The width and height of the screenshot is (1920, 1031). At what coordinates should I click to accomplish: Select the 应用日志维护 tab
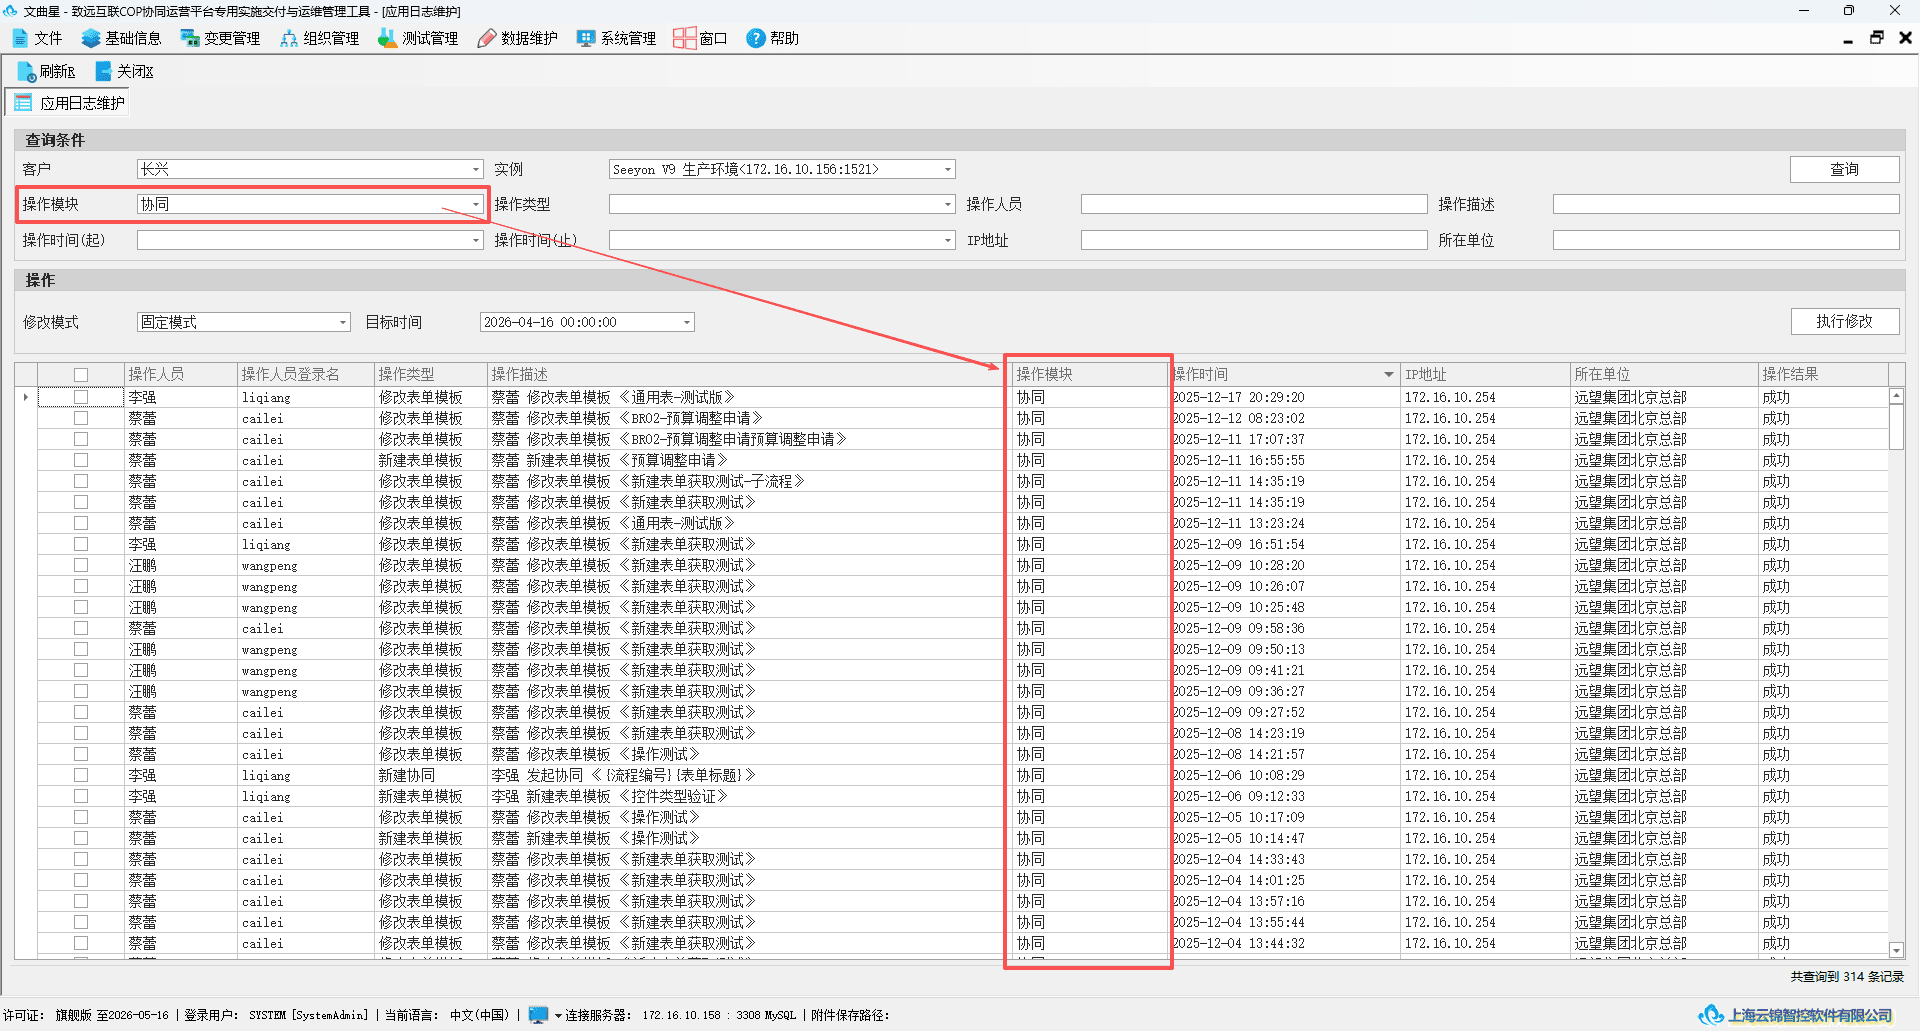(x=69, y=103)
